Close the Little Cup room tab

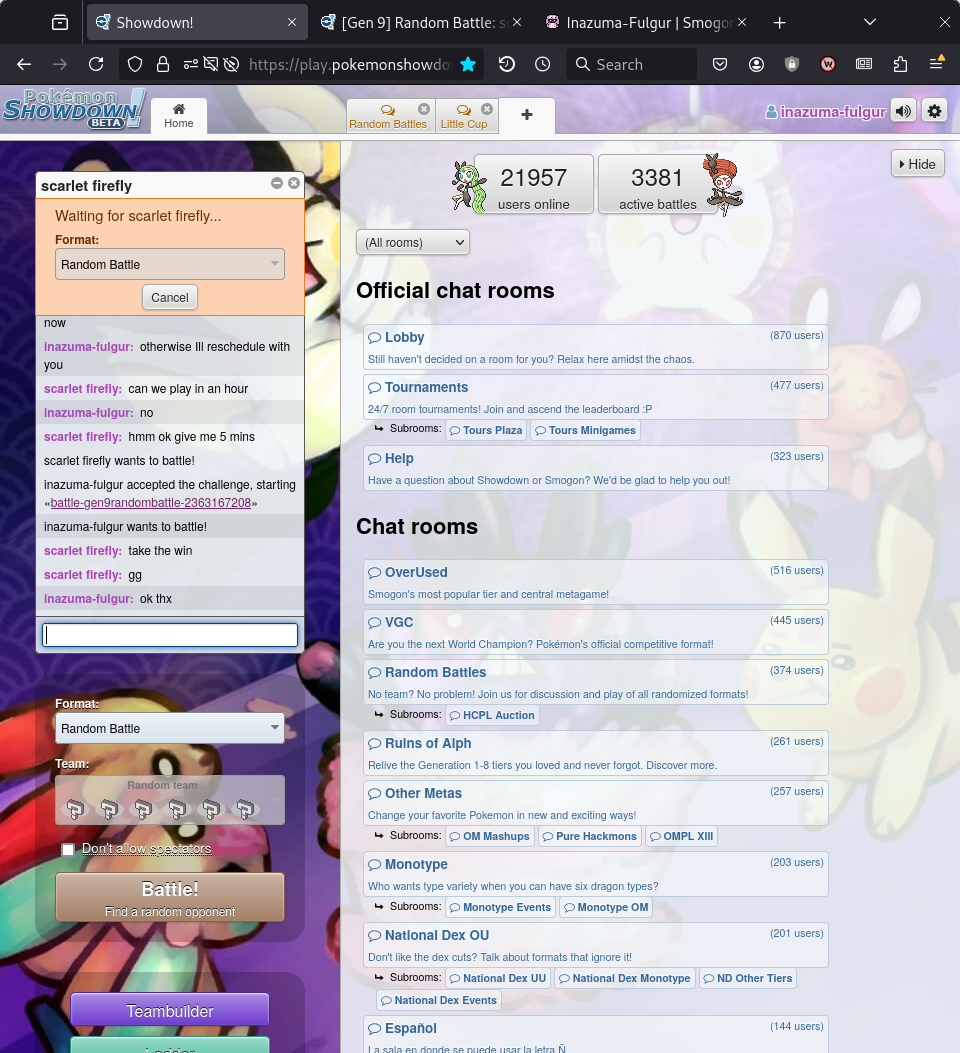(x=487, y=109)
